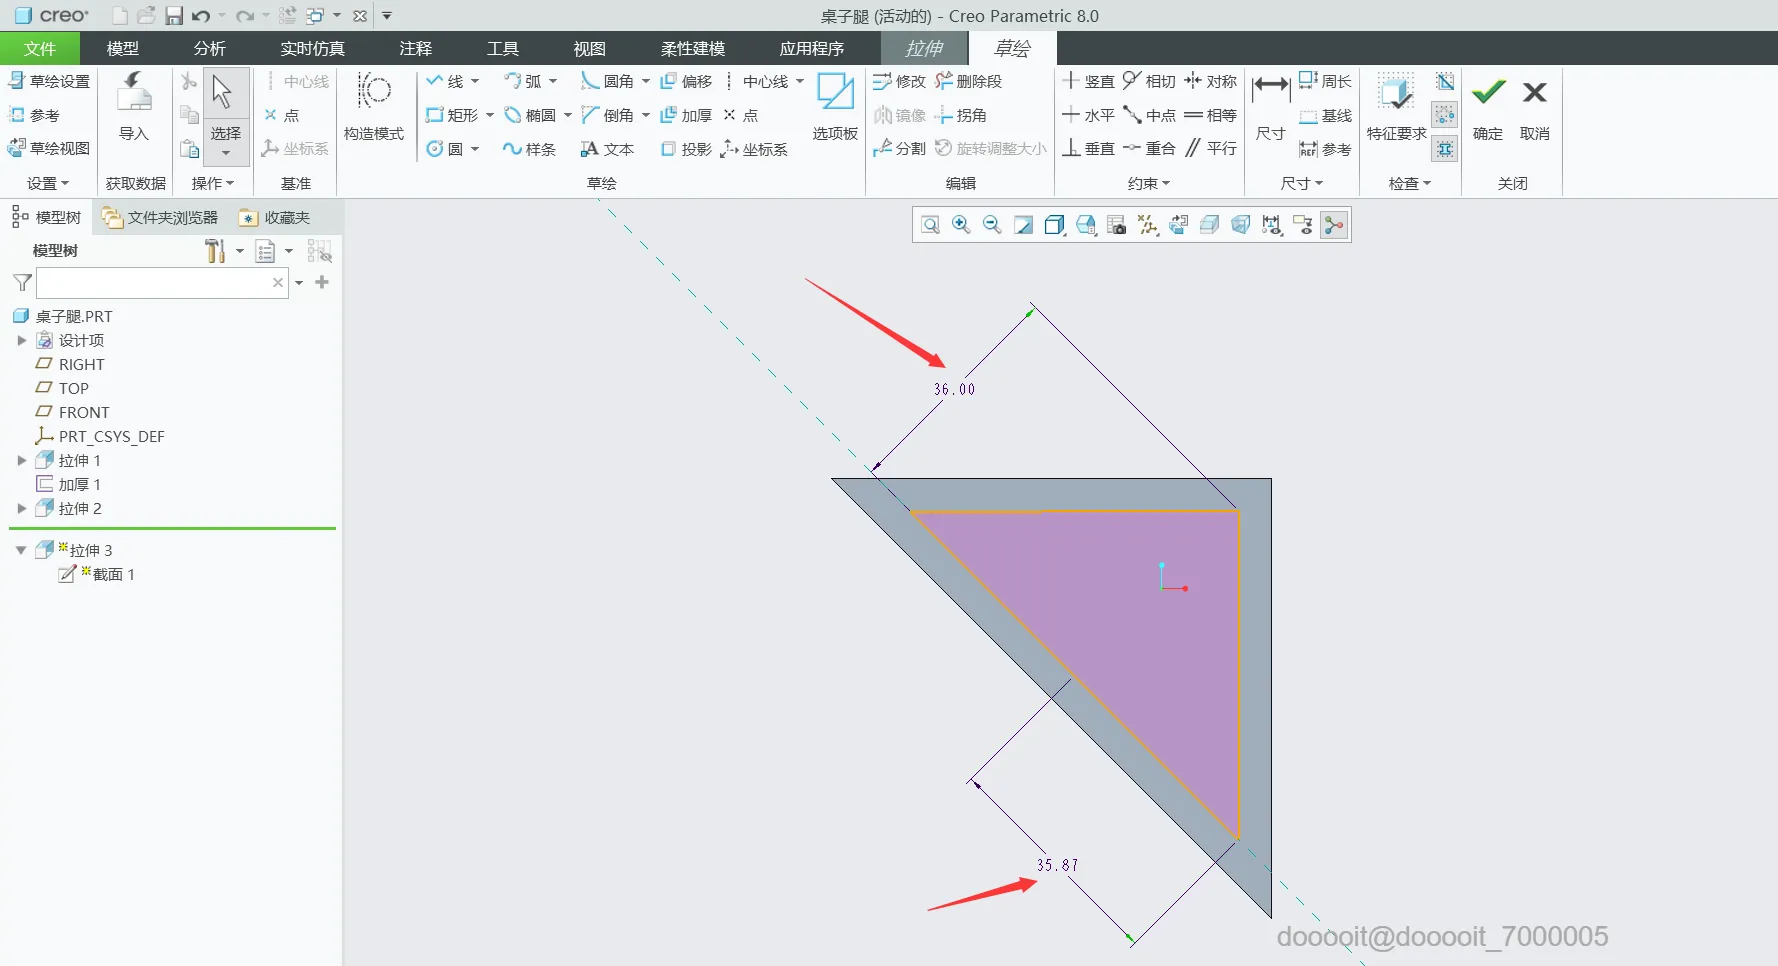This screenshot has height=966, width=1778.
Task: Select the Rectangle sketch tool
Action: (452, 115)
